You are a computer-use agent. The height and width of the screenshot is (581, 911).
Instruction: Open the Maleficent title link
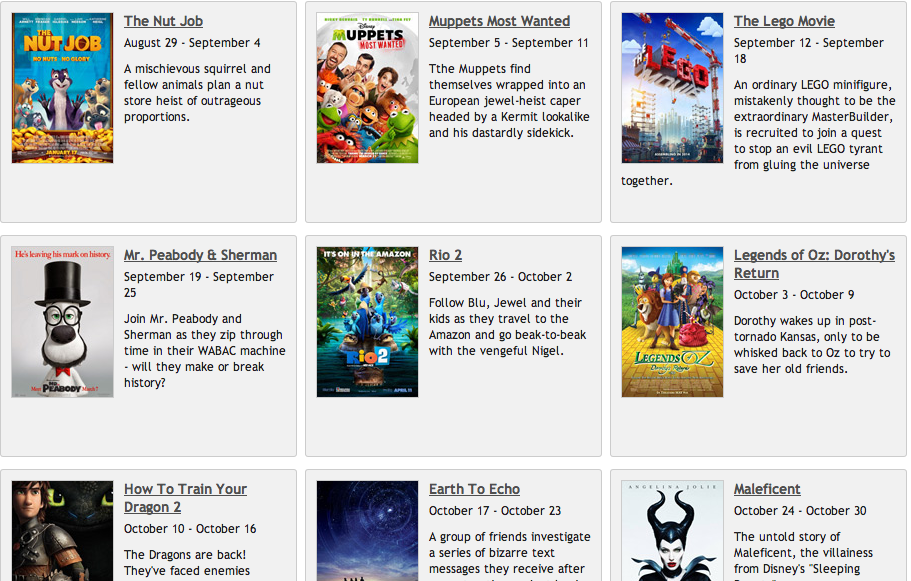(767, 489)
